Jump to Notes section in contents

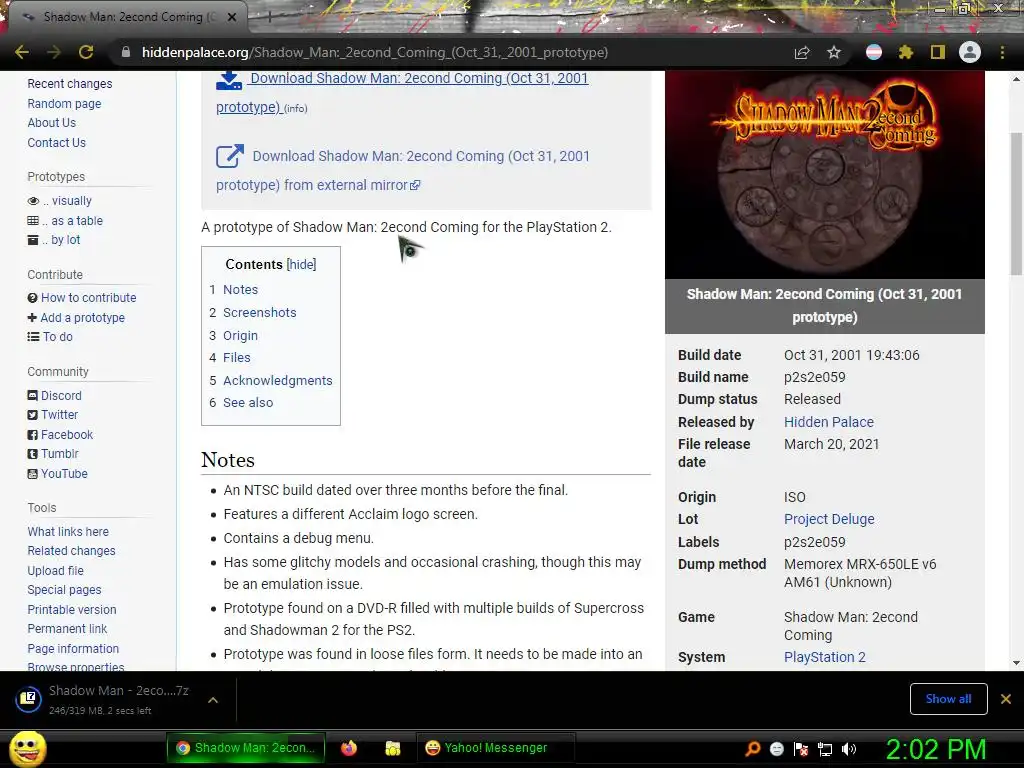[240, 289]
